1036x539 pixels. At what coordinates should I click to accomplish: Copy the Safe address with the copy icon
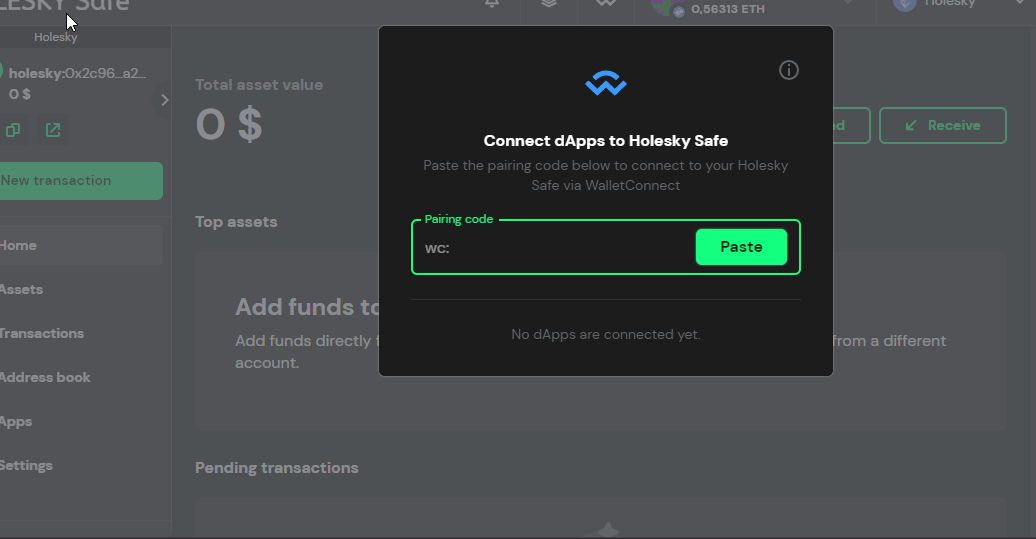click(13, 130)
